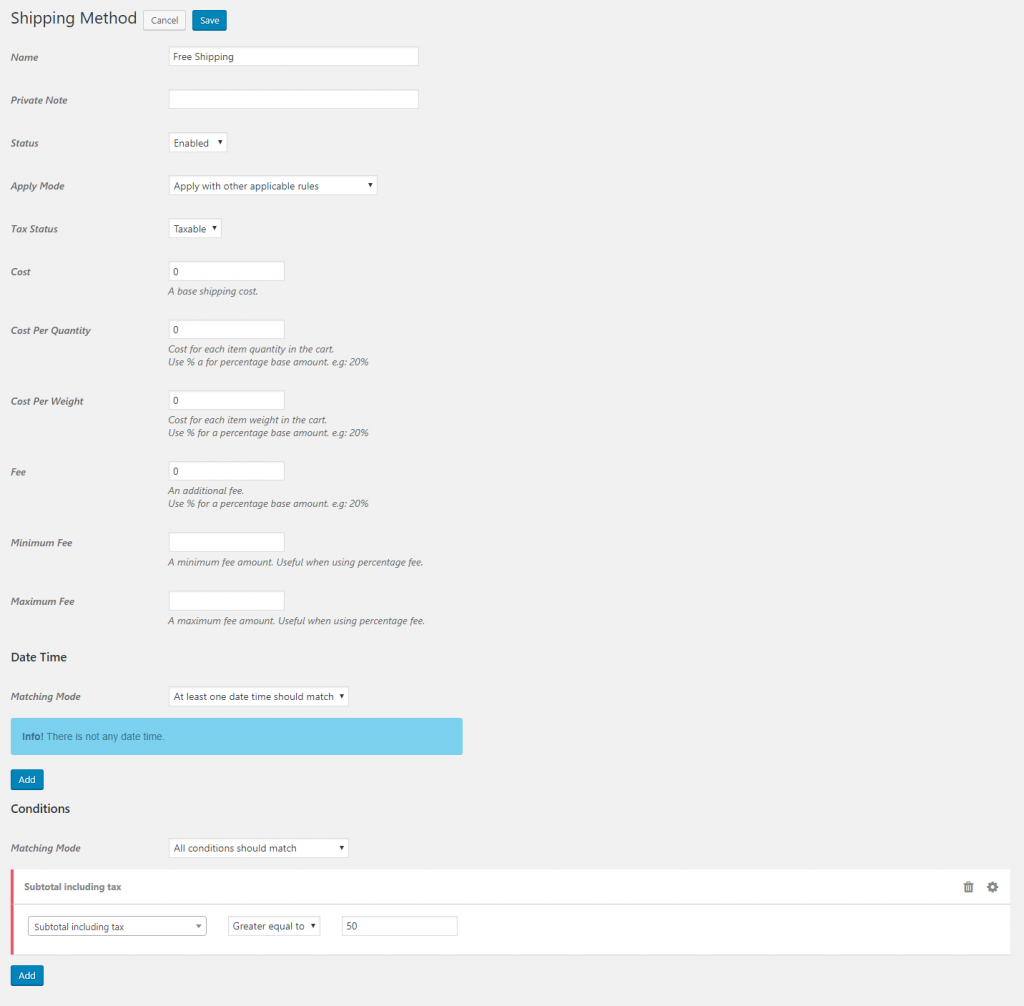The image size is (1024, 1006).
Task: Click the Subtotal including tax condition header
Action: click(x=511, y=886)
